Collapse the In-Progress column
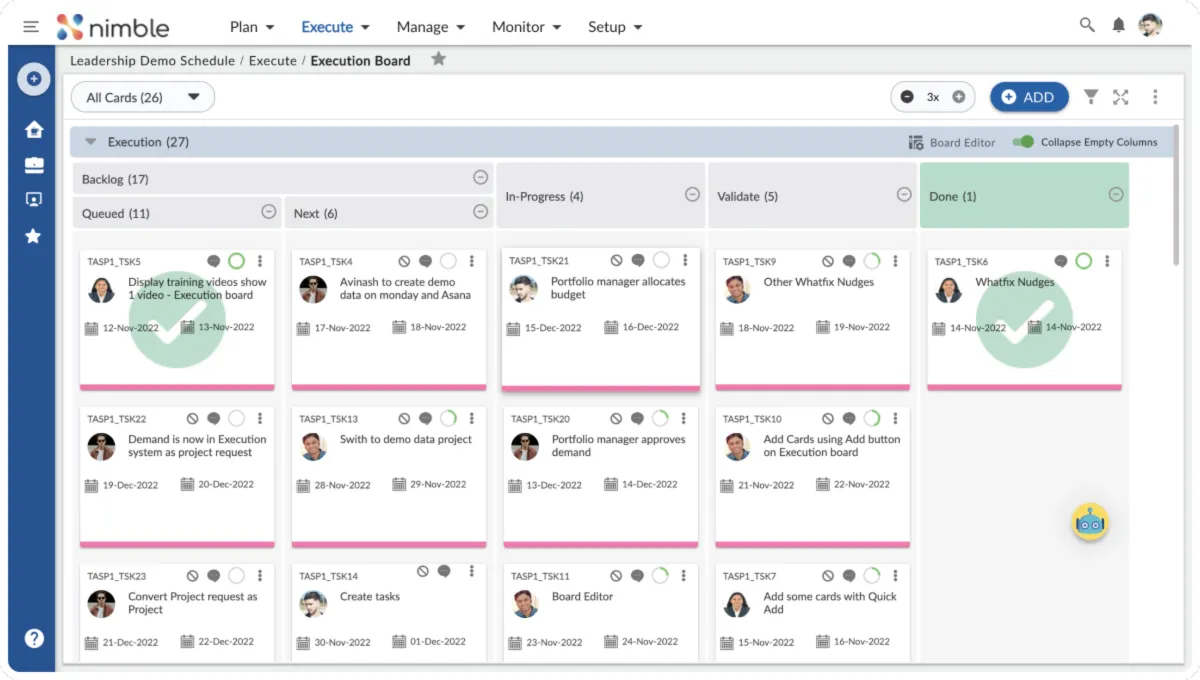Image resolution: width=1200 pixels, height=680 pixels. pos(692,195)
